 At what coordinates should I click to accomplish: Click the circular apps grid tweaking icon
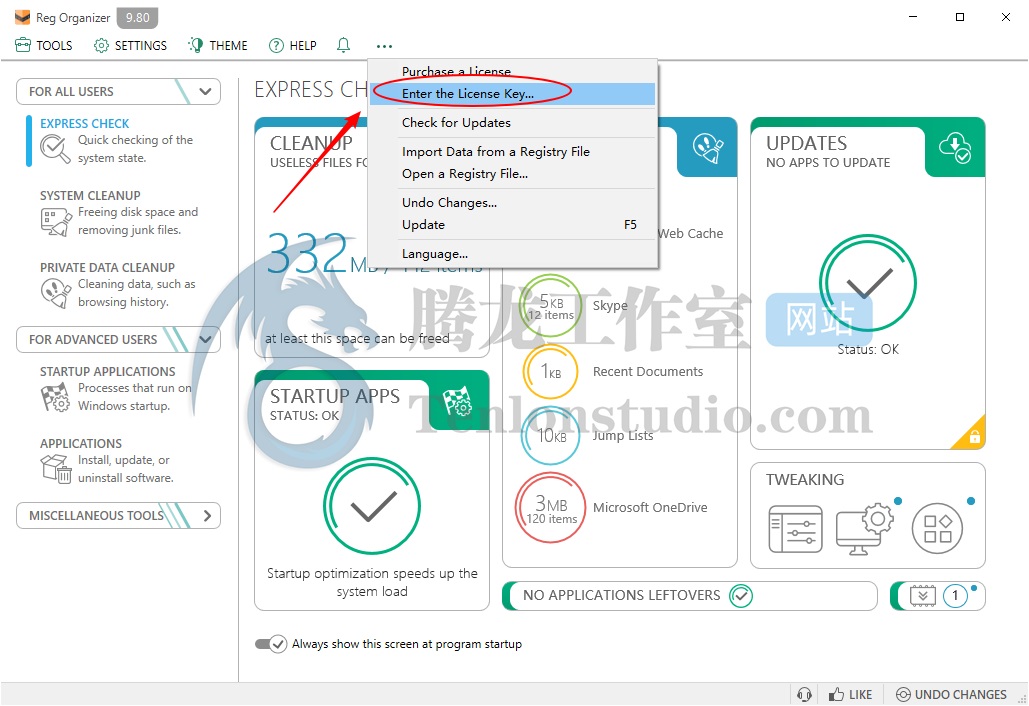(x=937, y=529)
